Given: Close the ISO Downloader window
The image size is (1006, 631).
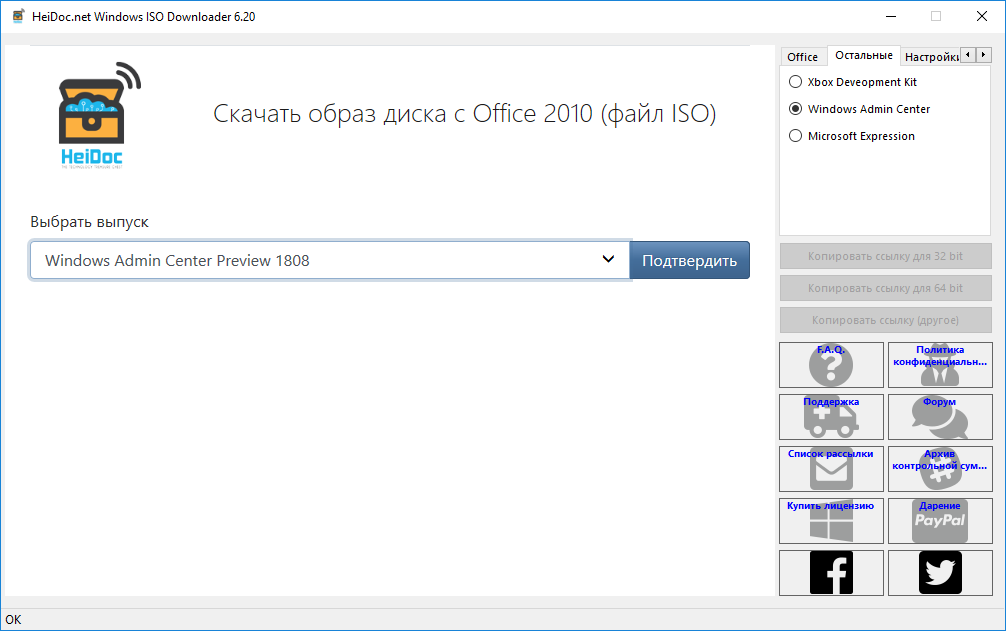Looking at the screenshot, I should 982,17.
